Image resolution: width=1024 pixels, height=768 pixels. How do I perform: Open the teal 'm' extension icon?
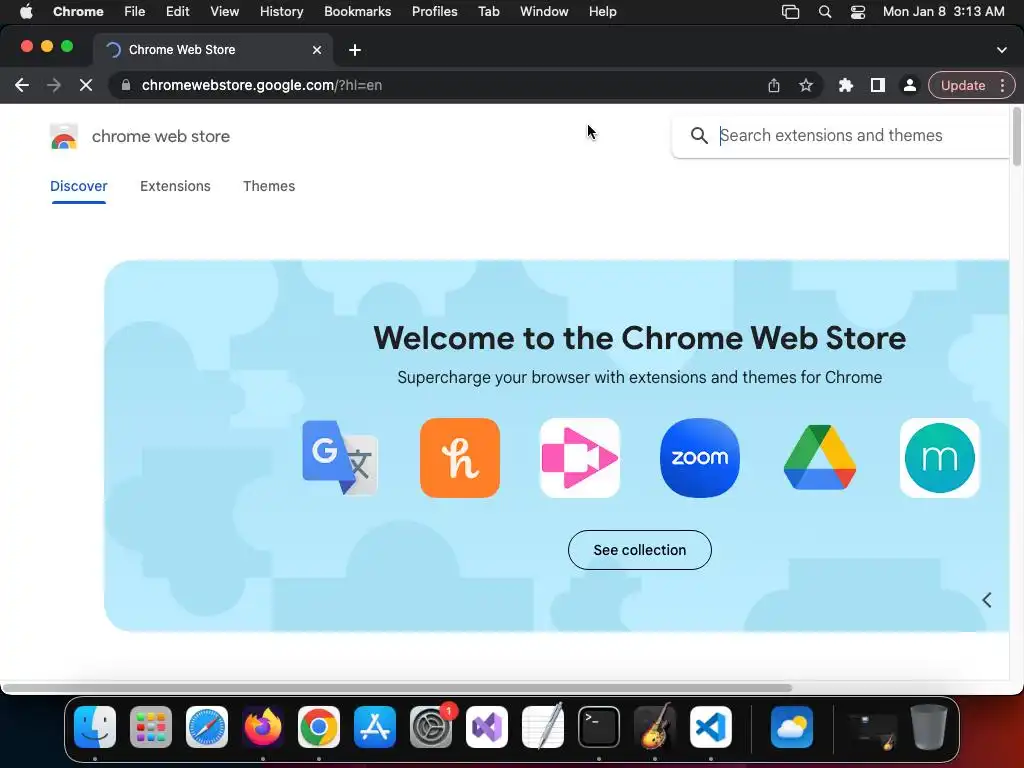[x=940, y=458]
